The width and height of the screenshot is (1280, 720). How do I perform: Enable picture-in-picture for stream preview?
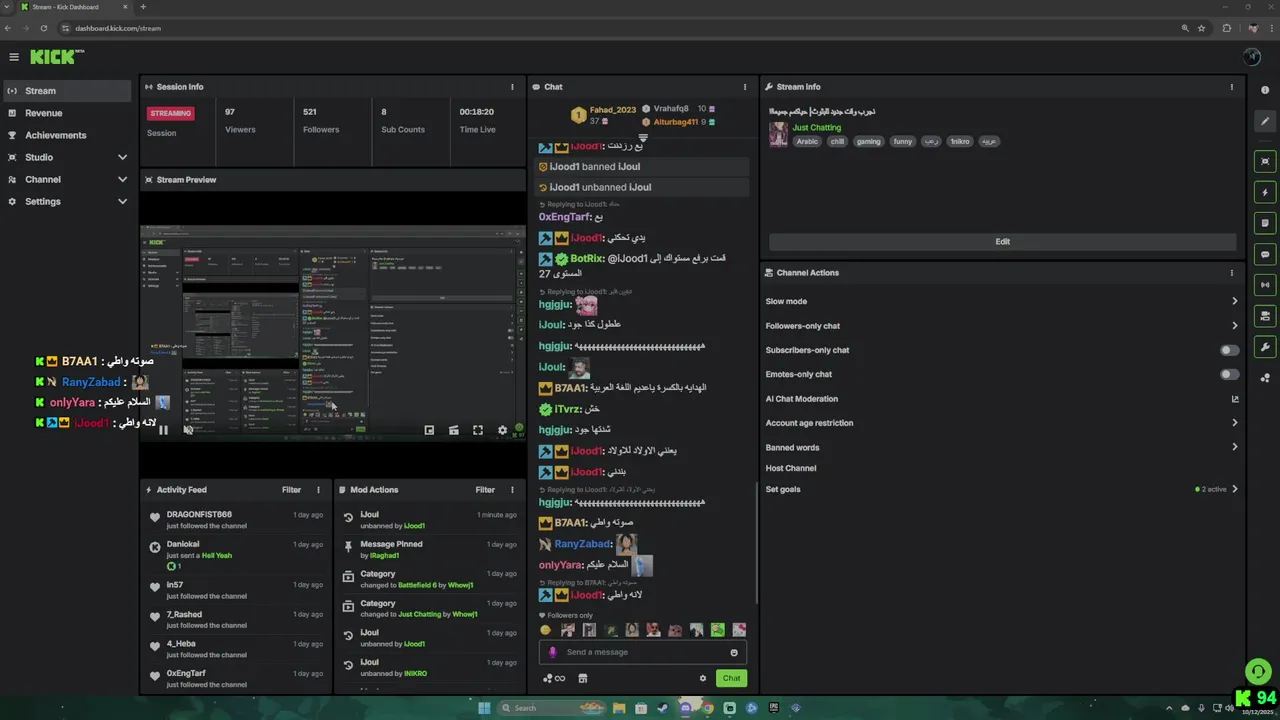[x=429, y=430]
